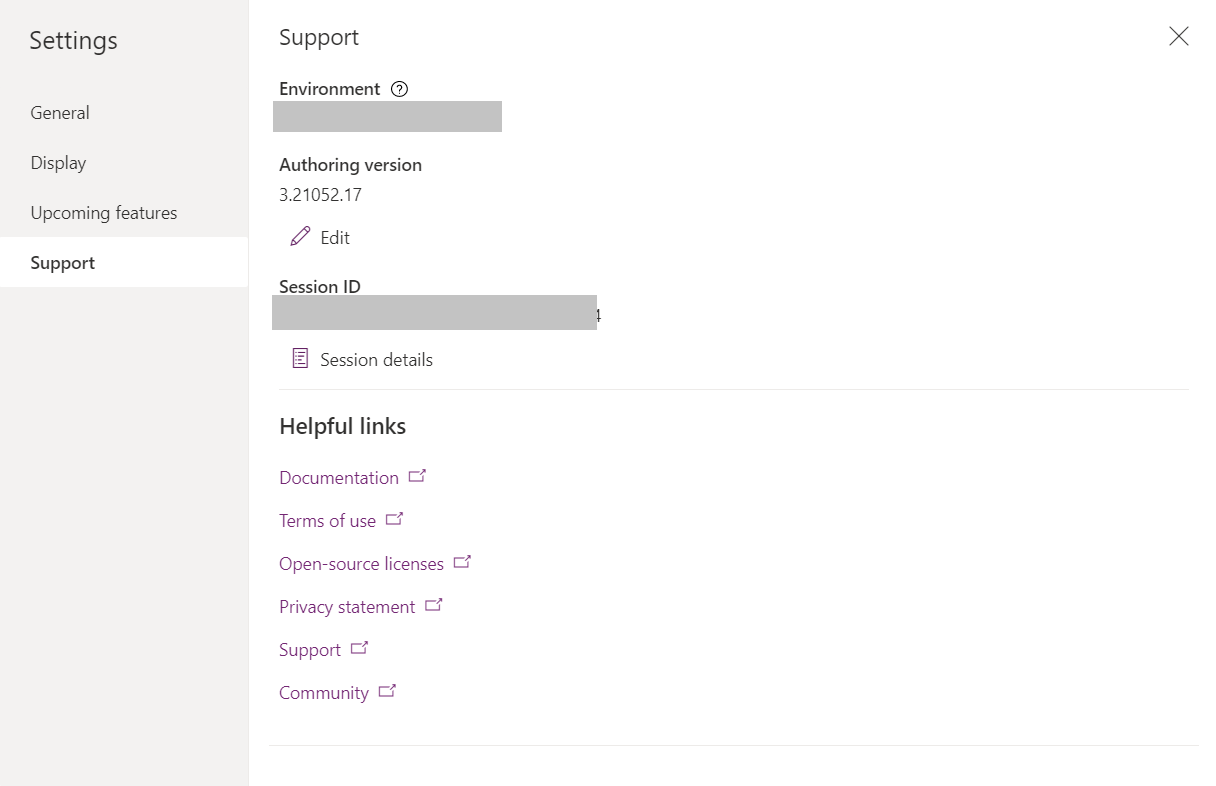
Task: Click external-link icon next to Documentation
Action: point(418,476)
